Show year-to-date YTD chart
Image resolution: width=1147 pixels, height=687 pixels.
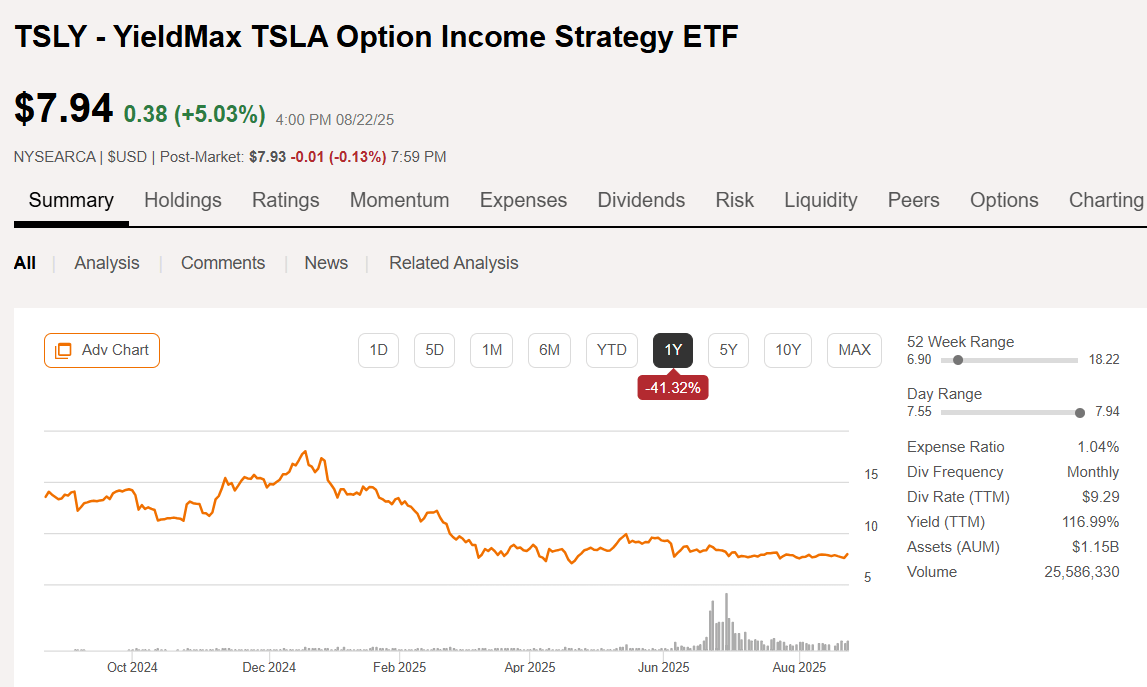[611, 350]
